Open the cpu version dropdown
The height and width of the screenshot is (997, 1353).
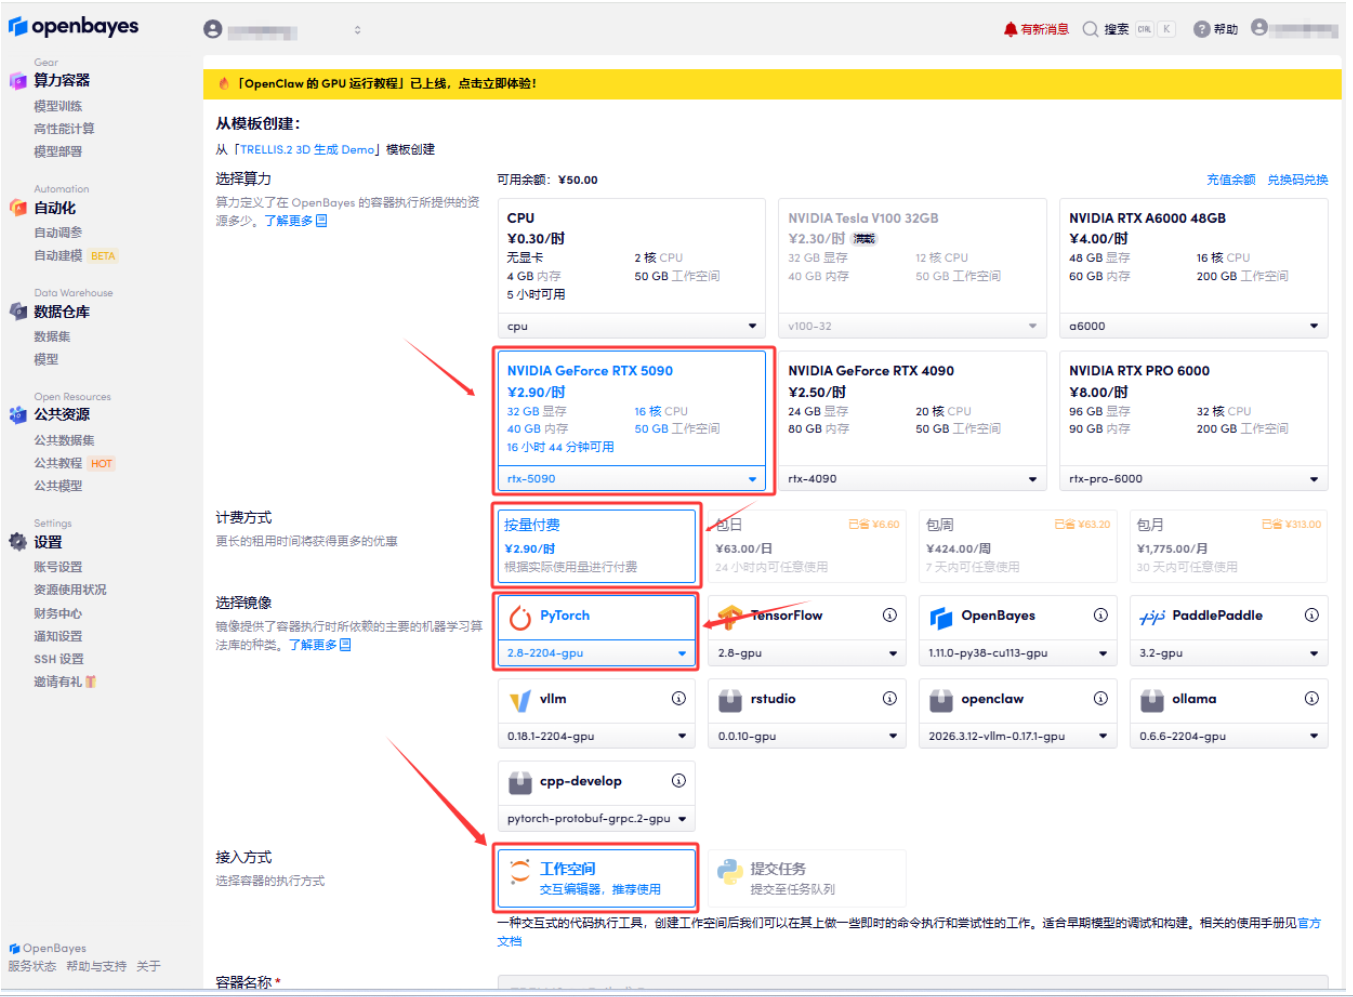(x=632, y=326)
